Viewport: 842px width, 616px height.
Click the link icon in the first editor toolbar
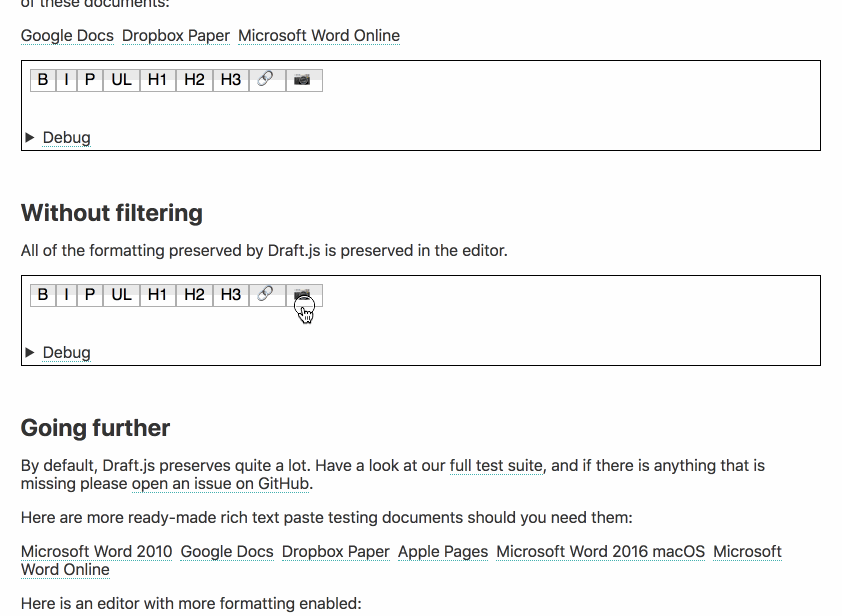coord(267,80)
